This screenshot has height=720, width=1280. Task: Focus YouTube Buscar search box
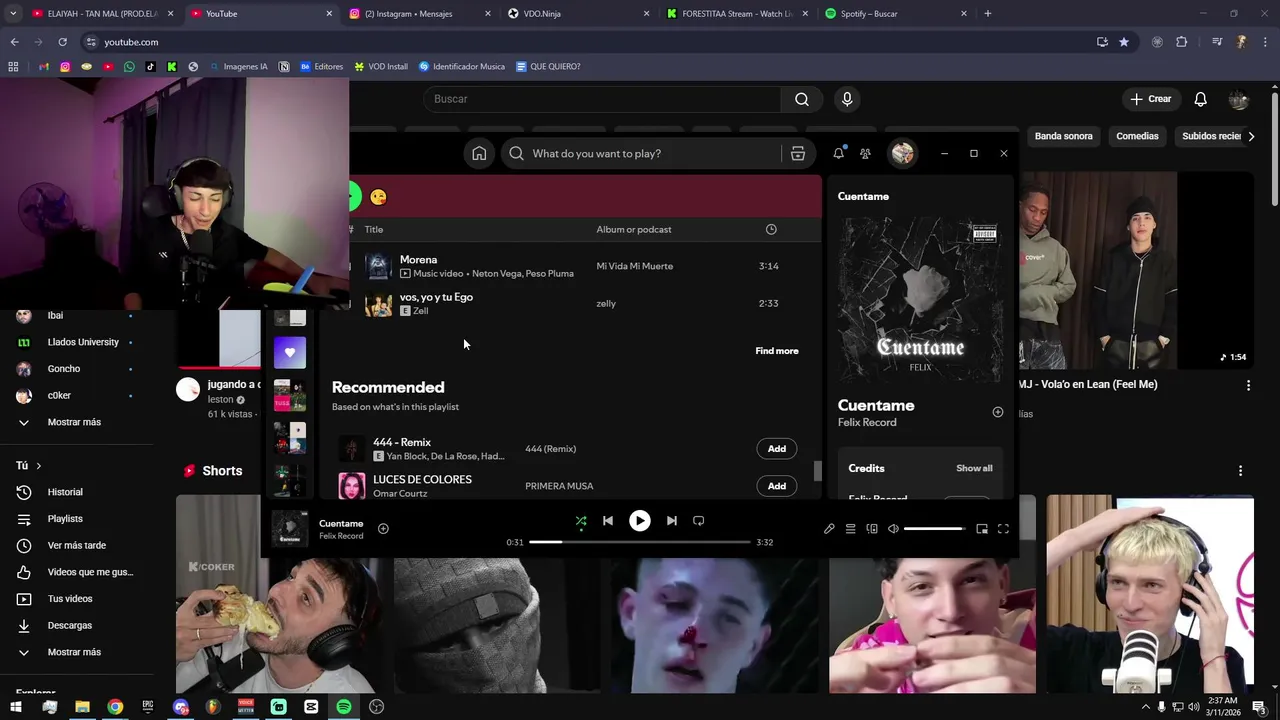point(603,99)
